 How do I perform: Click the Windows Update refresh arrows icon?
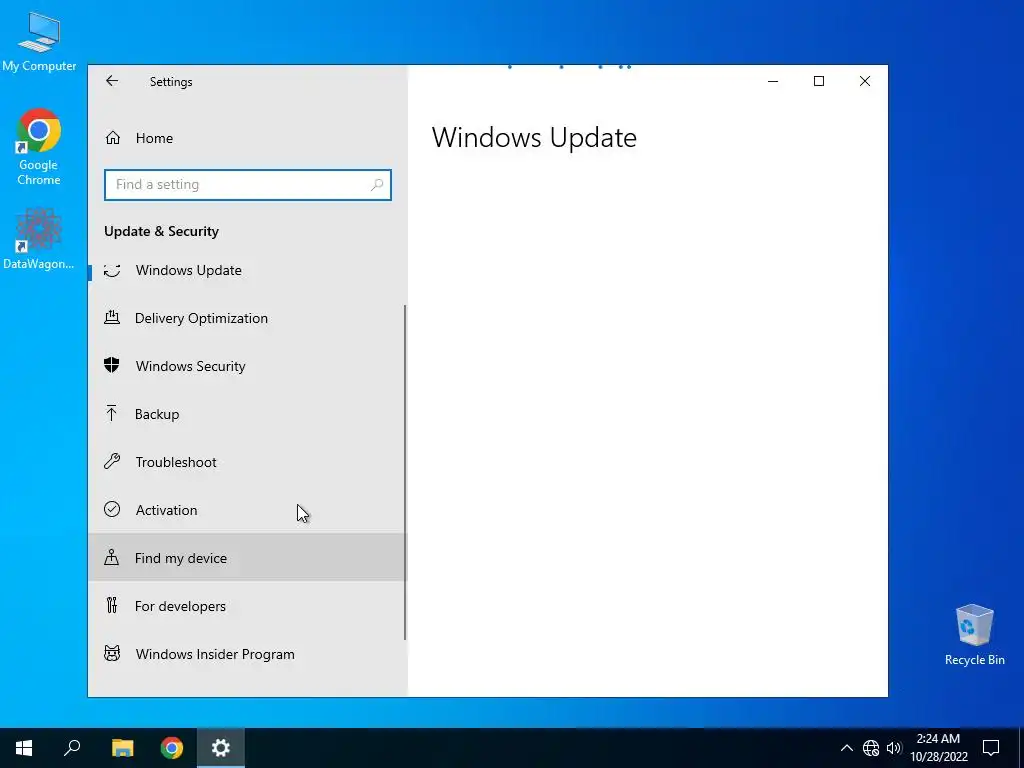pyautogui.click(x=112, y=270)
